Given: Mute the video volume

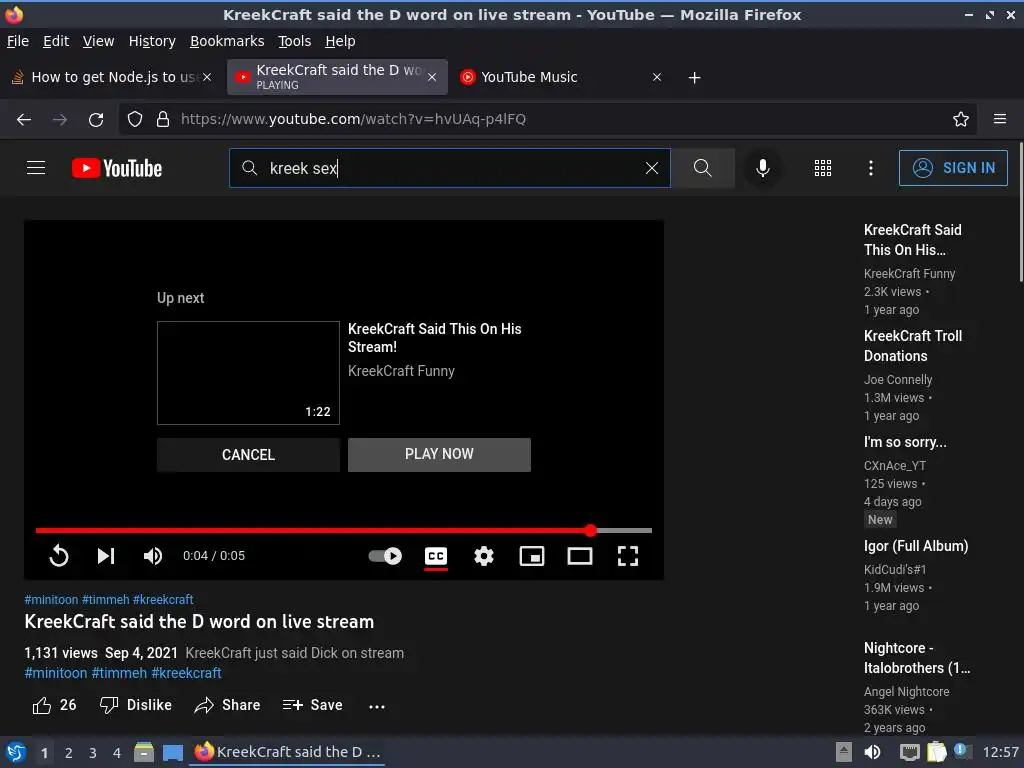Looking at the screenshot, I should tap(153, 556).
